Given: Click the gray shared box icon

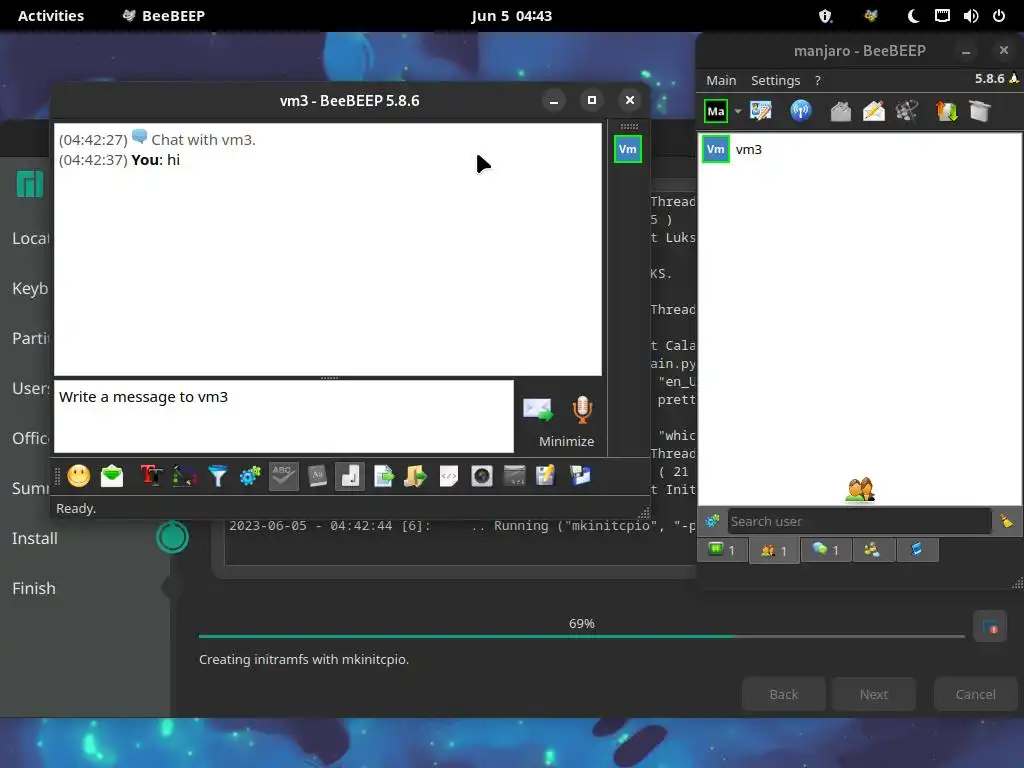Looking at the screenshot, I should [980, 111].
